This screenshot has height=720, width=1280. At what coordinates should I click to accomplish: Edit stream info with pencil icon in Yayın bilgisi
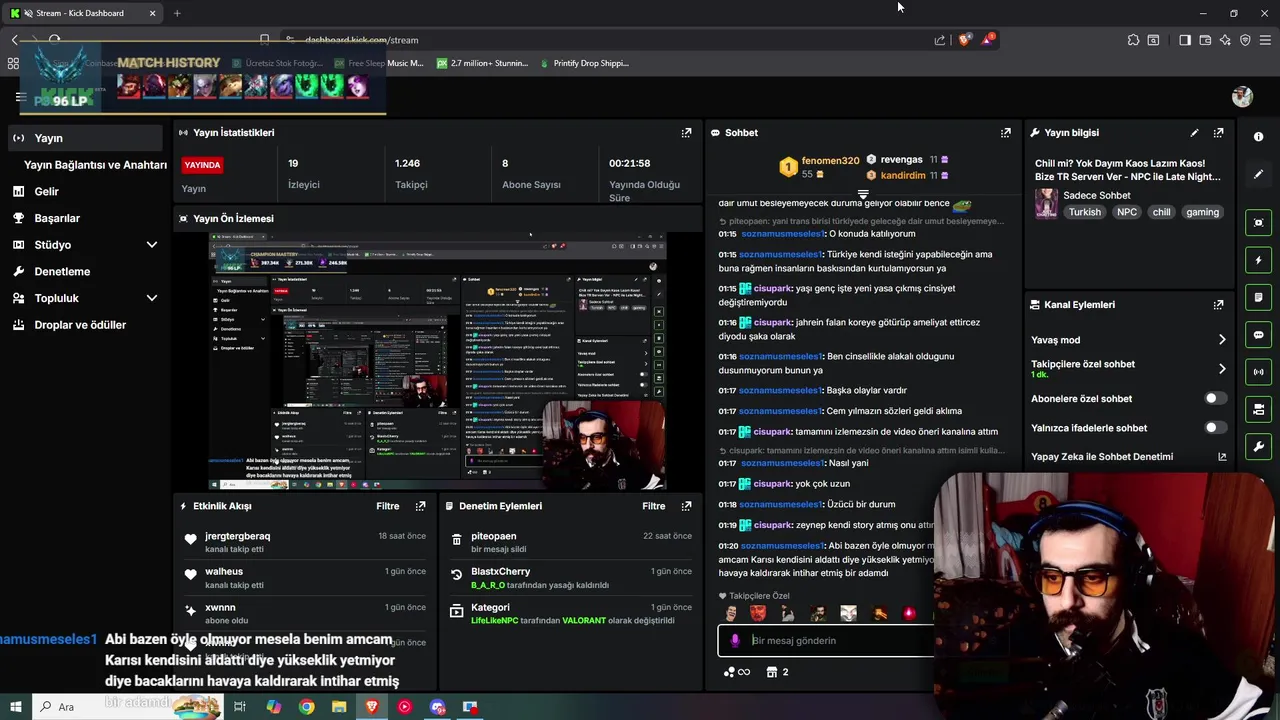point(1194,132)
